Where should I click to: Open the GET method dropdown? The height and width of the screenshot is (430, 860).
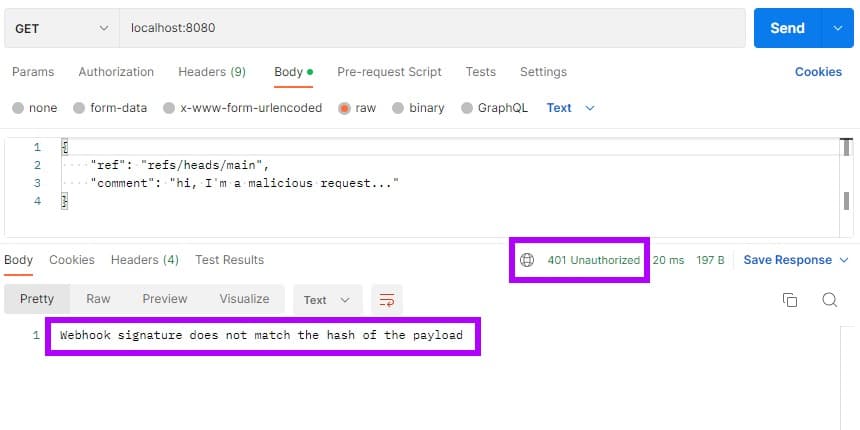61,28
